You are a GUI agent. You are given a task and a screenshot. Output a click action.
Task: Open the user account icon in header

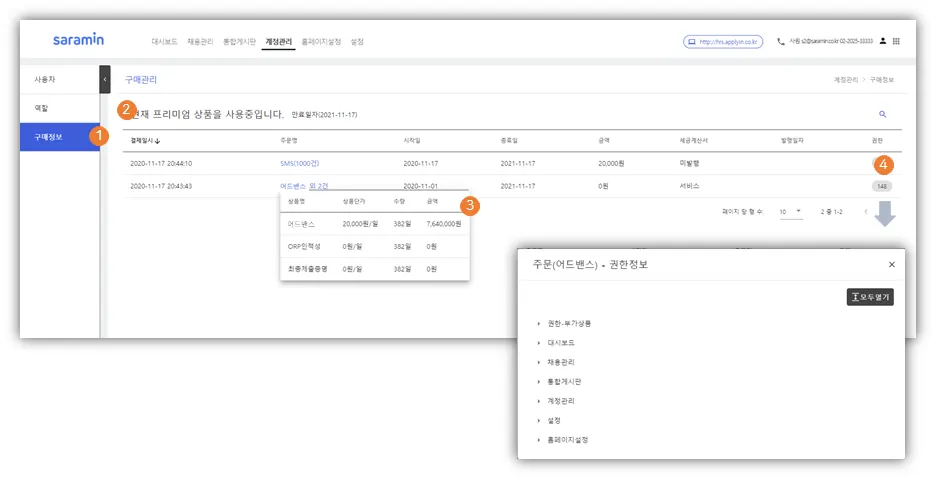882,41
